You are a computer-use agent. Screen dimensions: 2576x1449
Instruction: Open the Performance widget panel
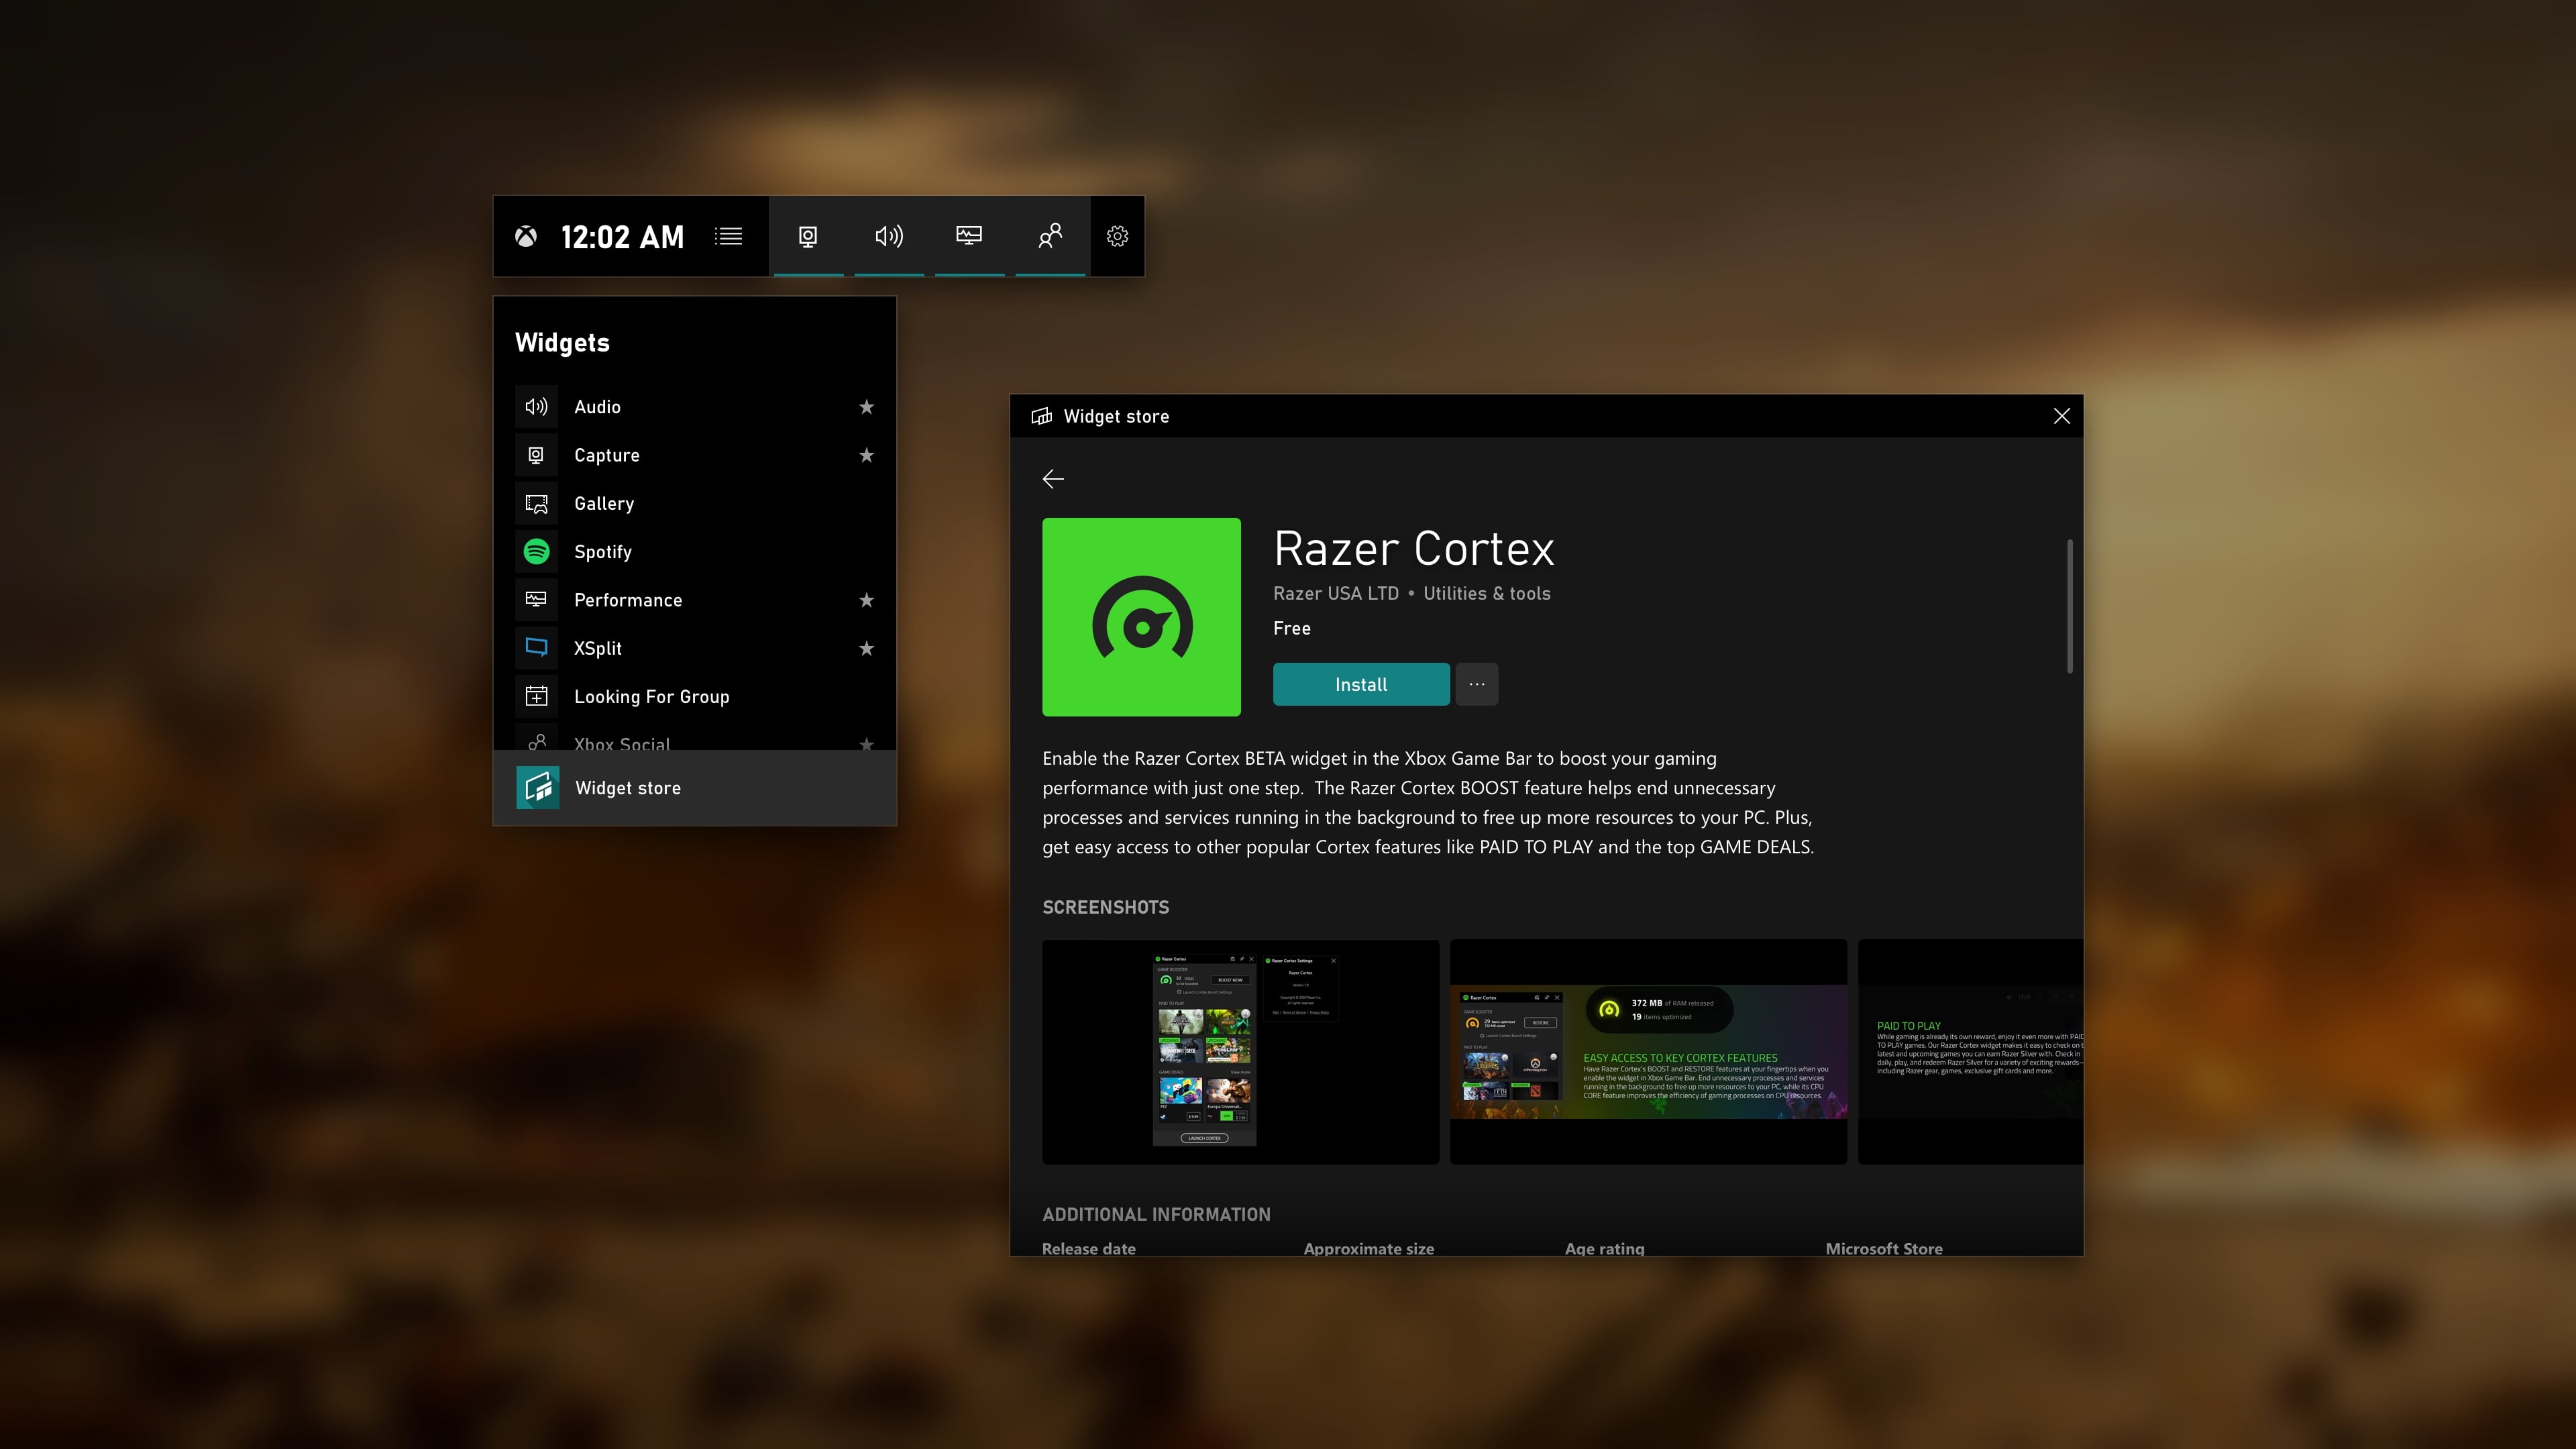[627, 598]
